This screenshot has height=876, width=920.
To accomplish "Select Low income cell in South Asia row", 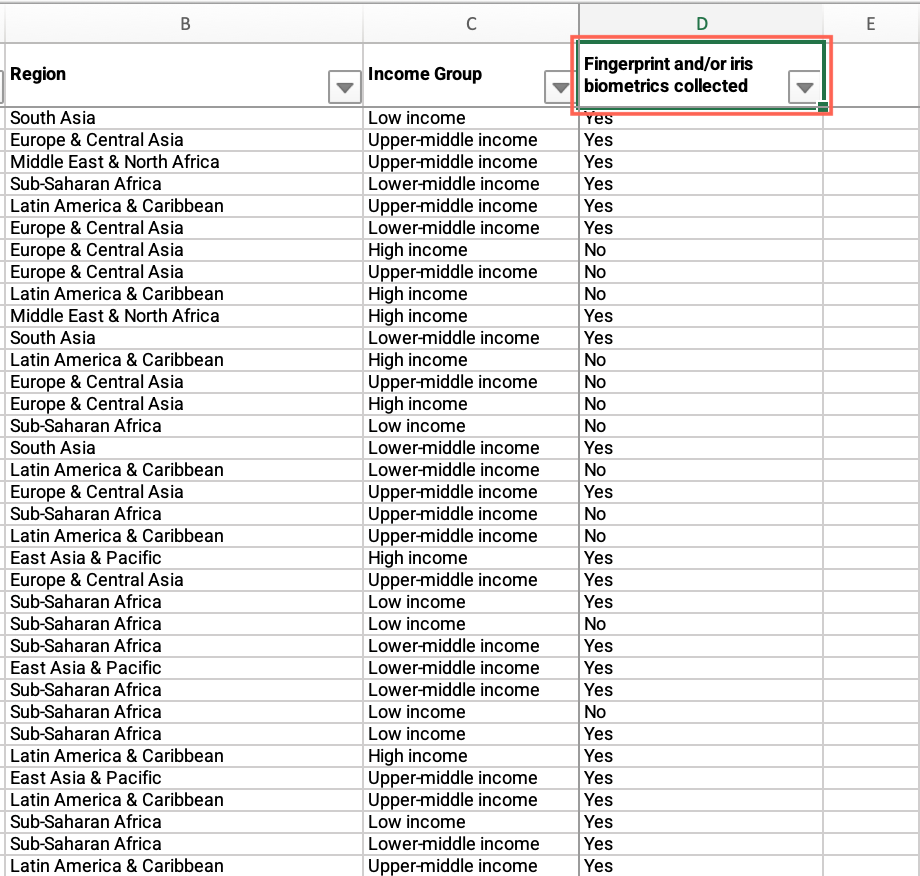I will pyautogui.click(x=471, y=118).
